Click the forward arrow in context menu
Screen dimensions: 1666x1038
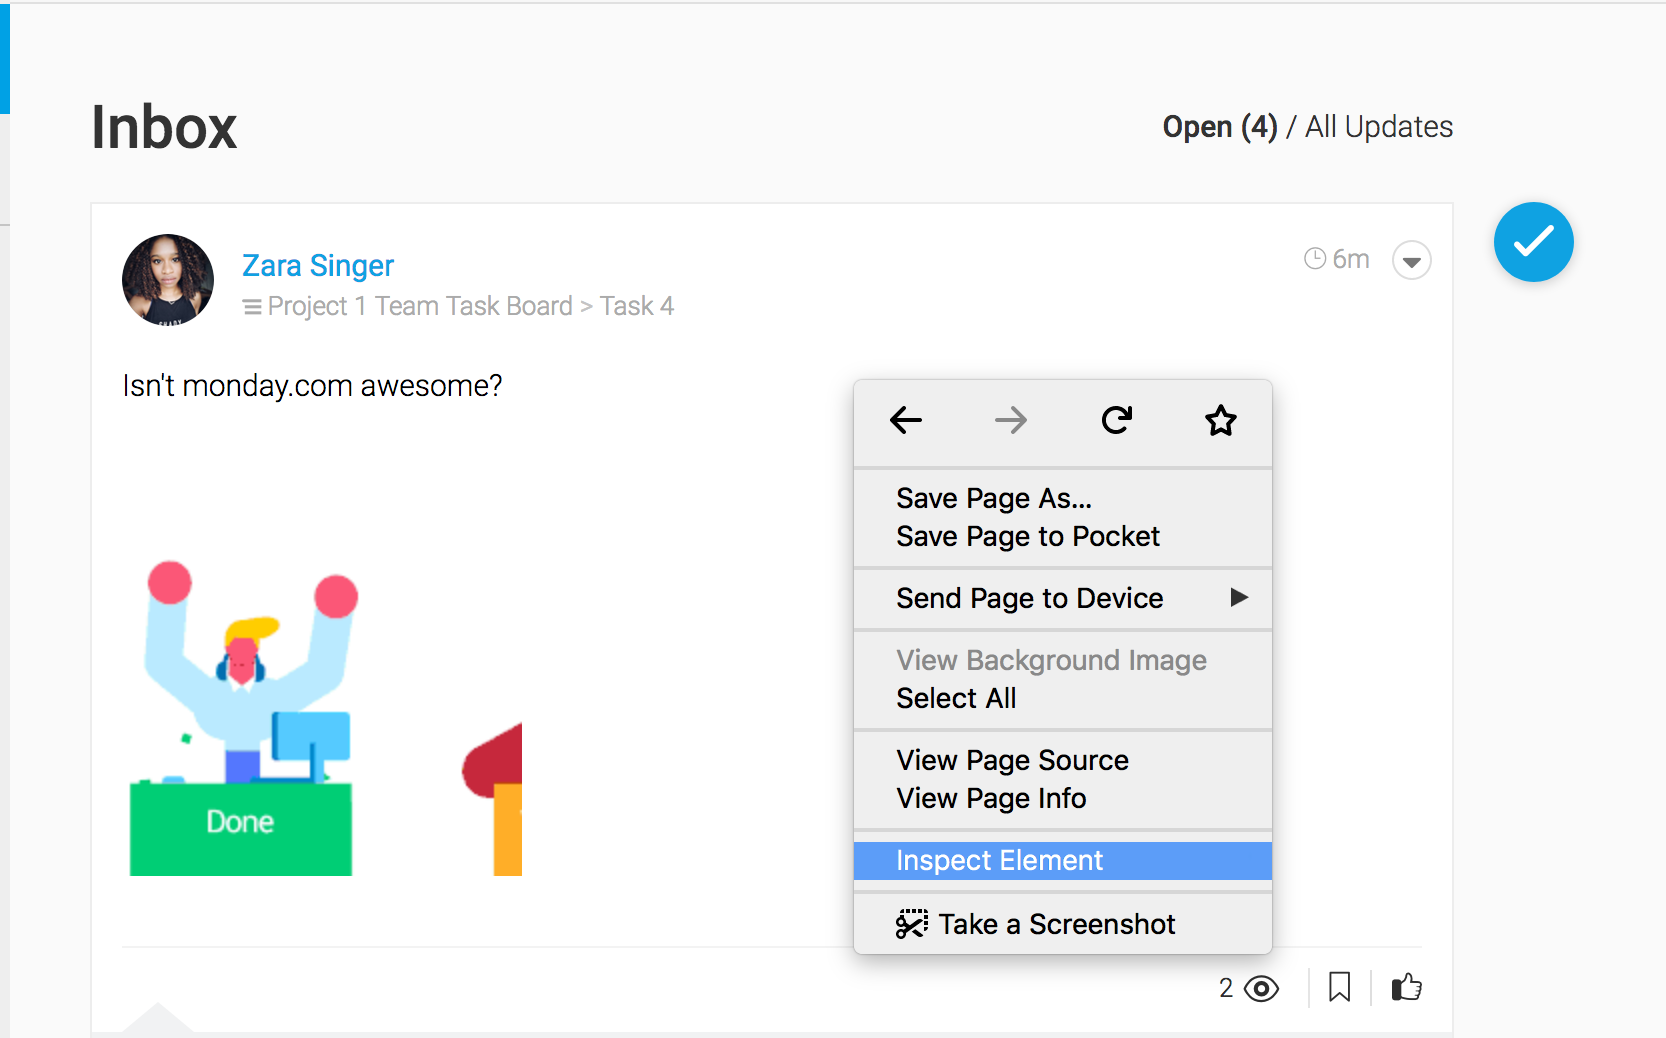pos(1011,420)
